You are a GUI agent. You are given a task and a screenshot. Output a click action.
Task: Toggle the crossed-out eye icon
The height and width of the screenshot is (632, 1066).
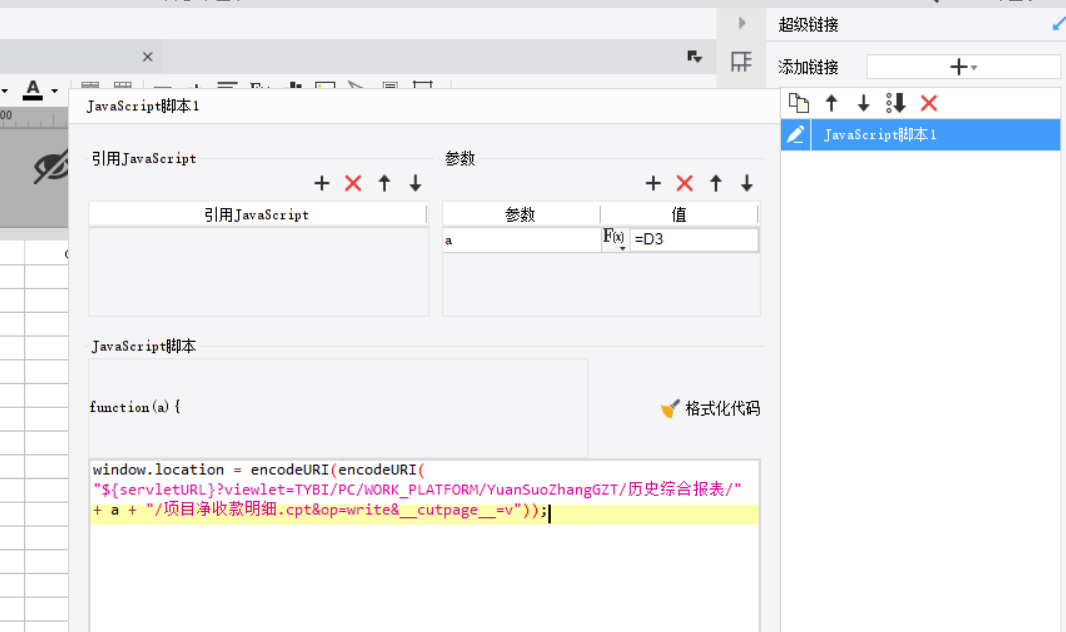point(51,166)
